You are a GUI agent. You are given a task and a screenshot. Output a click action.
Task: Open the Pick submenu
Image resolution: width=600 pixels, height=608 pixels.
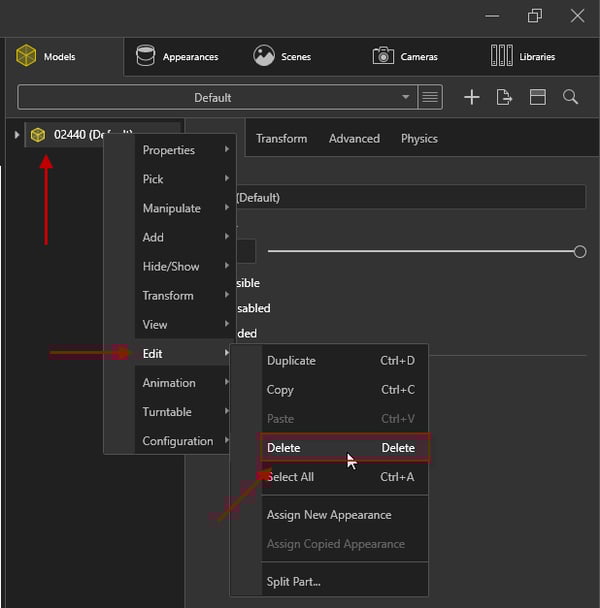tap(185, 179)
